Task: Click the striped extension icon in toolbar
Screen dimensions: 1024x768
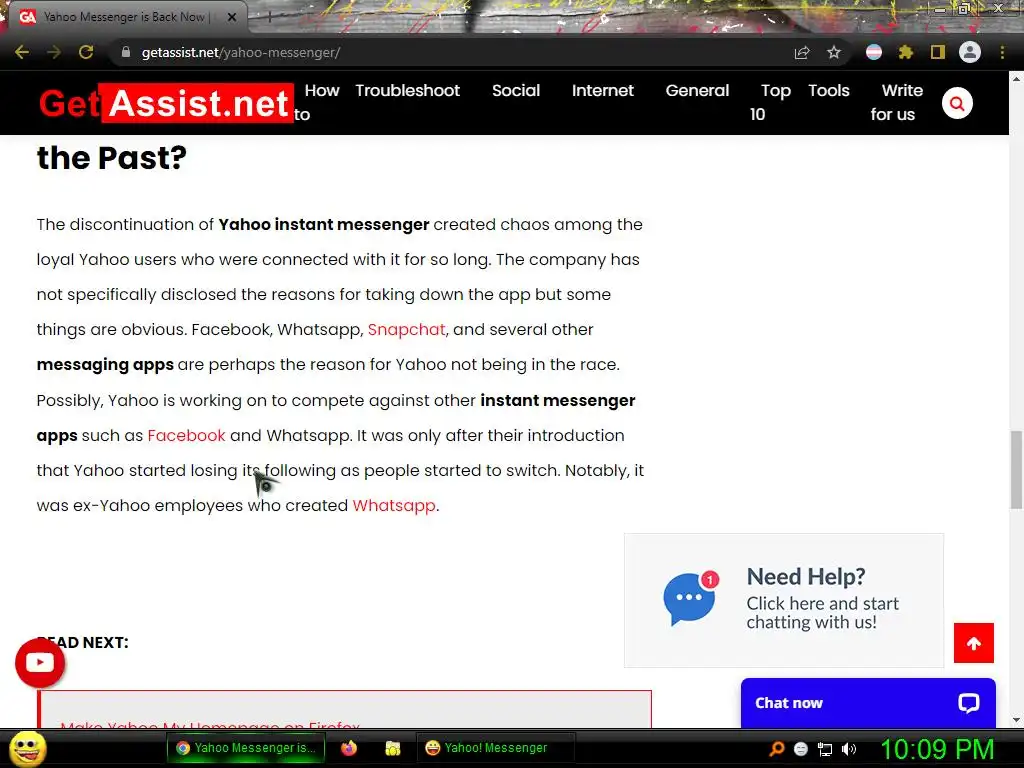Action: click(x=874, y=52)
